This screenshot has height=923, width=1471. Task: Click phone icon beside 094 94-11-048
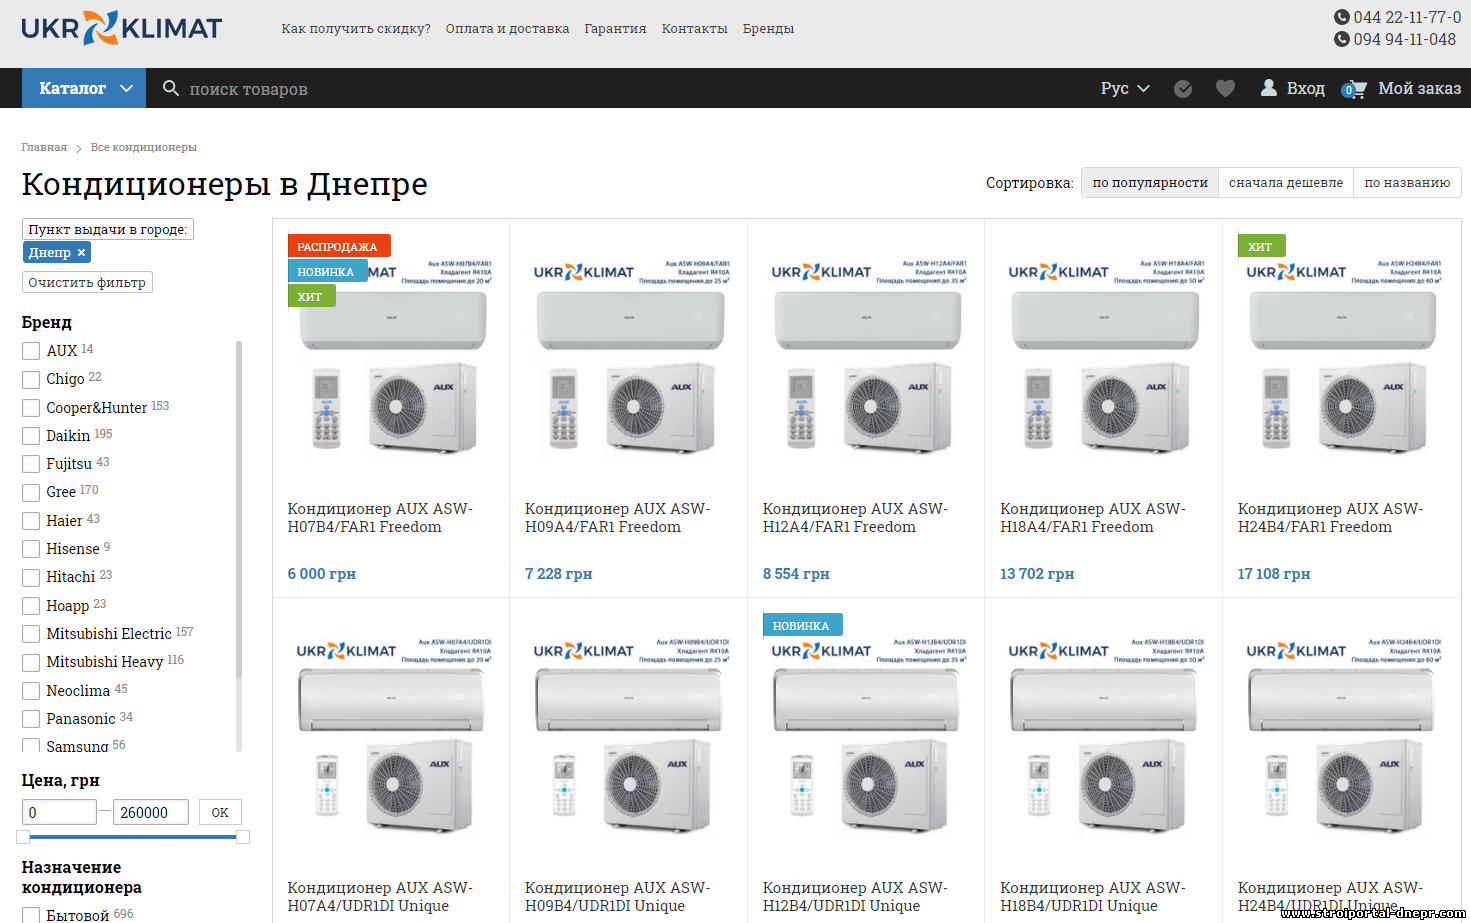[1342, 39]
